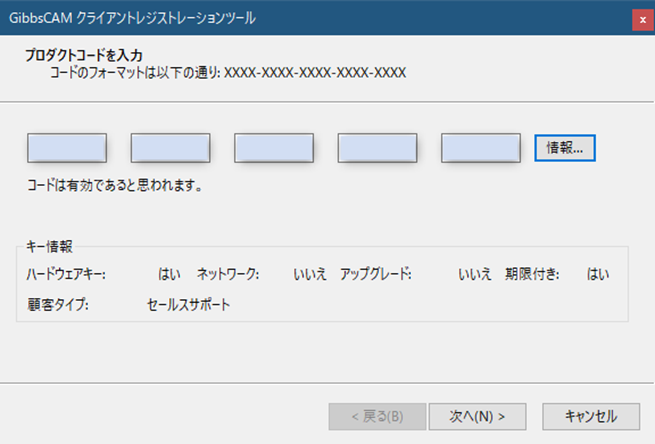Select the third product code segment box
The width and height of the screenshot is (655, 444).
point(274,147)
